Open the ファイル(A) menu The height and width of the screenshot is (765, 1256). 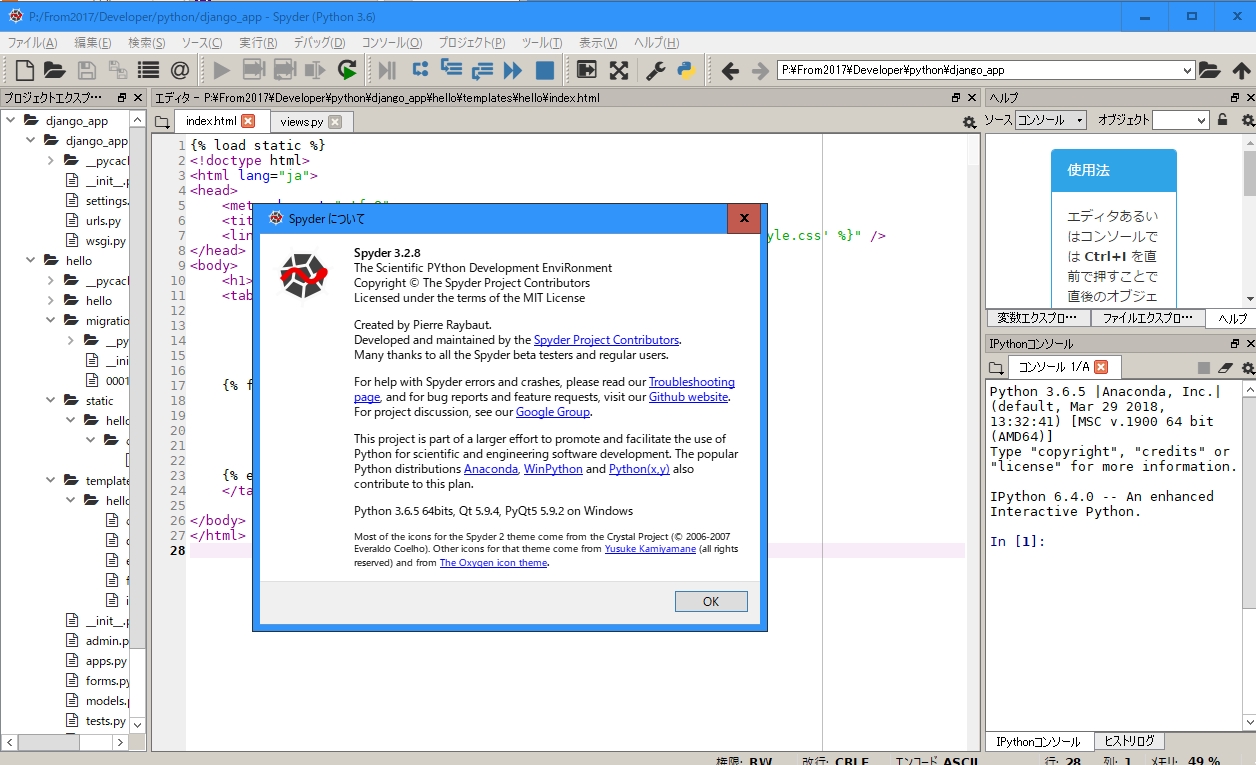tap(32, 43)
